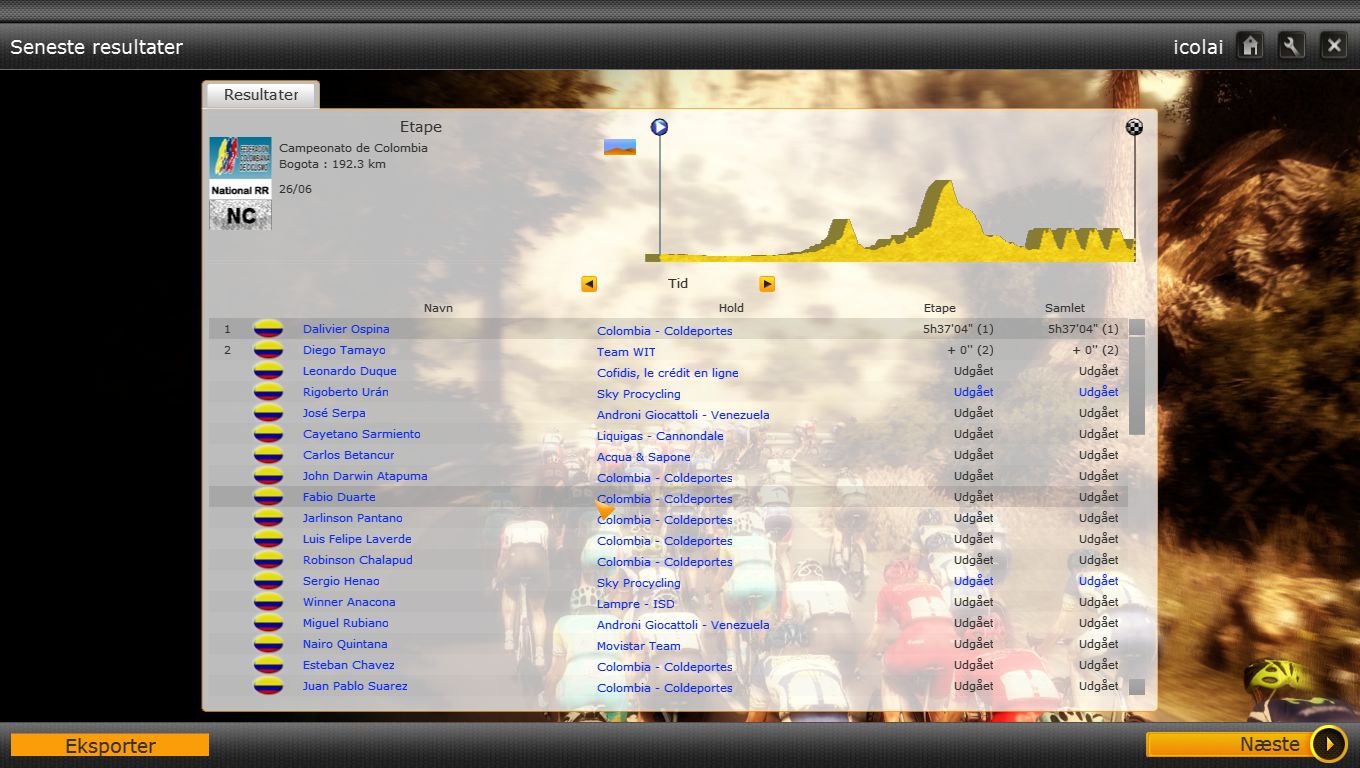
Task: Click the Colombian federation logo
Action: [240, 158]
